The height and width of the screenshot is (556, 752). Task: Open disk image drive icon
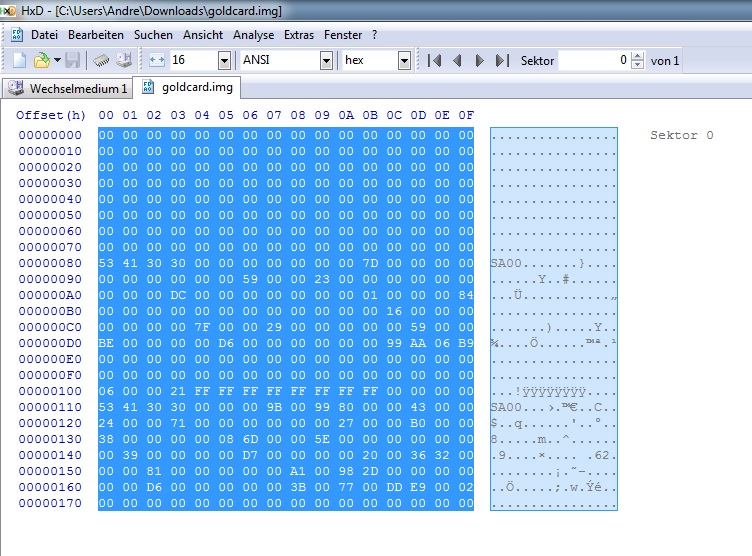pos(124,60)
